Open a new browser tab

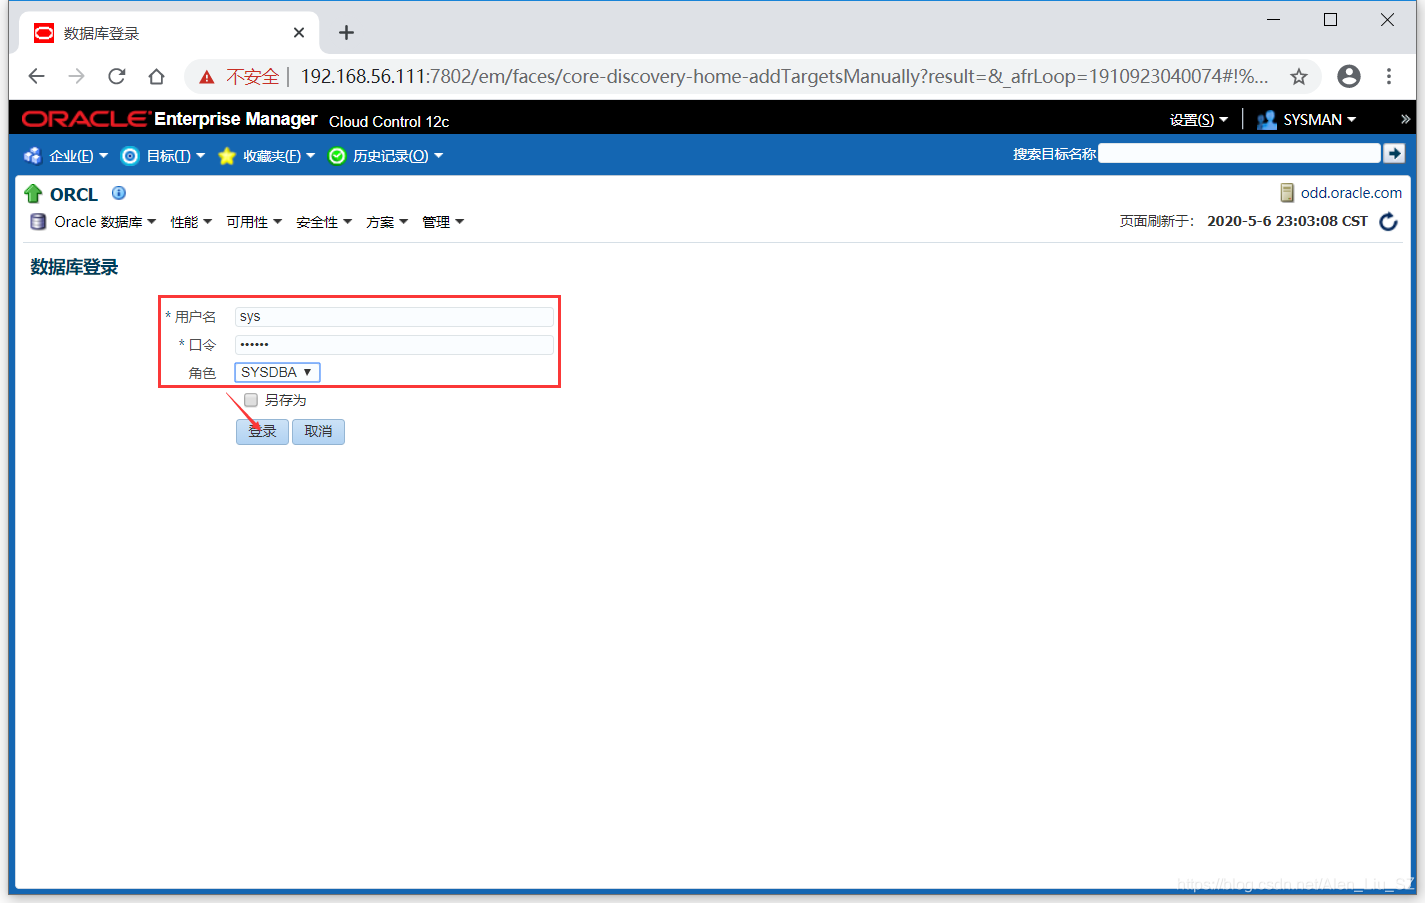point(346,33)
